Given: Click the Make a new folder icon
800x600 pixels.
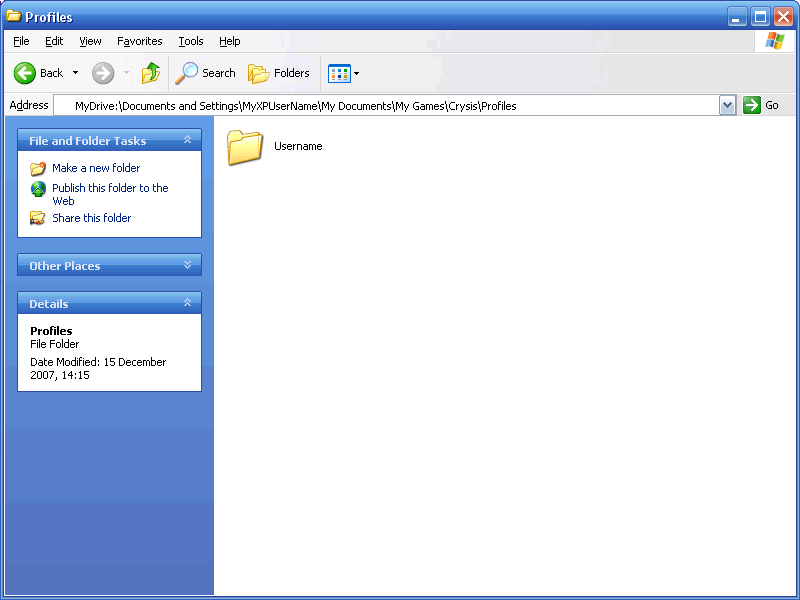Looking at the screenshot, I should tap(38, 168).
